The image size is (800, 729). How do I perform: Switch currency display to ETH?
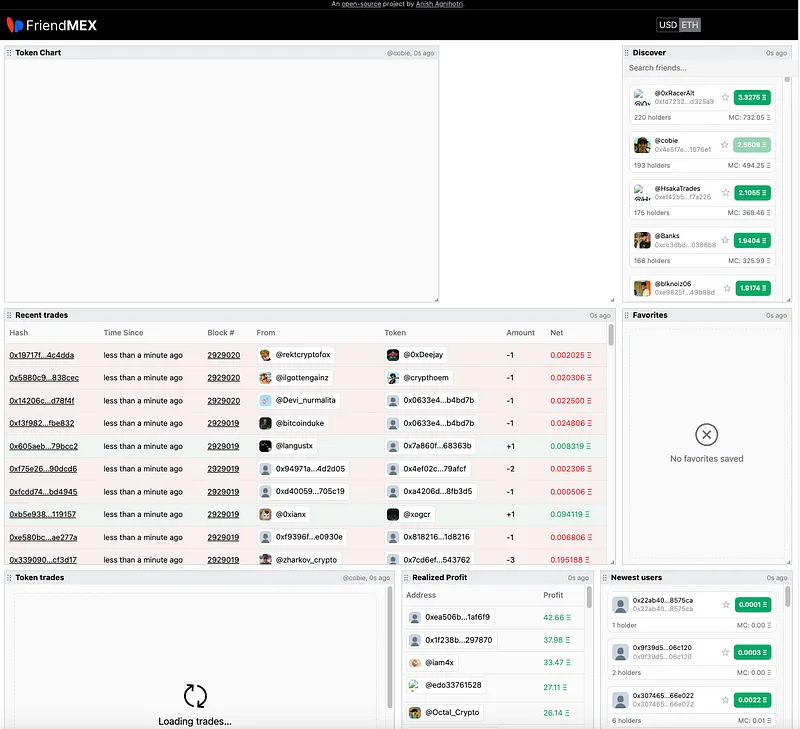pyautogui.click(x=690, y=25)
